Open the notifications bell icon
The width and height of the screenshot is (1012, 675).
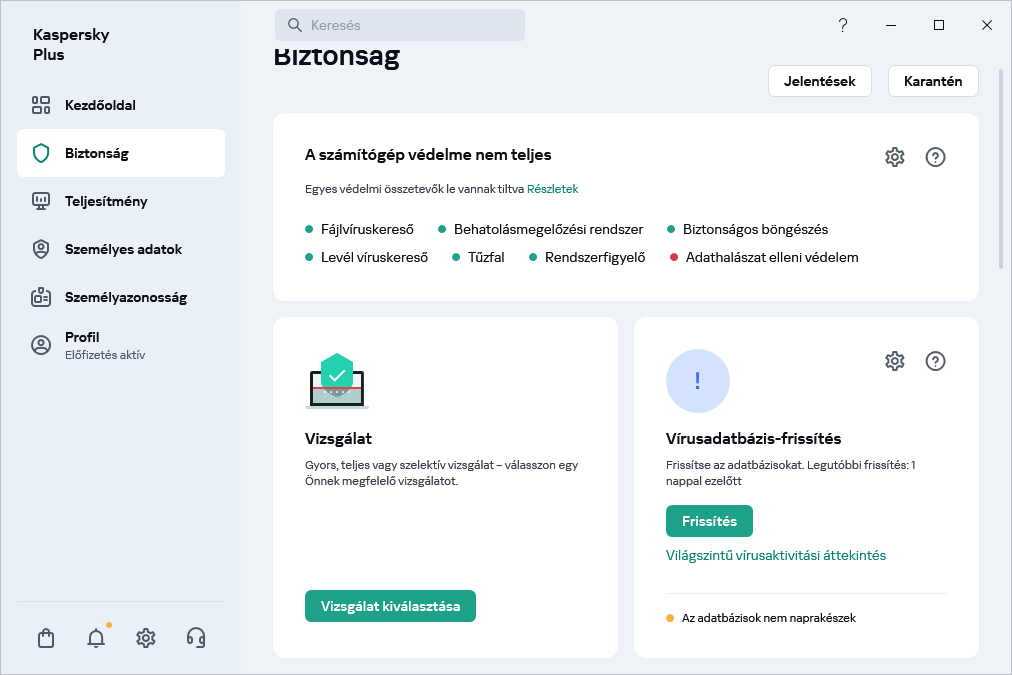(x=96, y=638)
